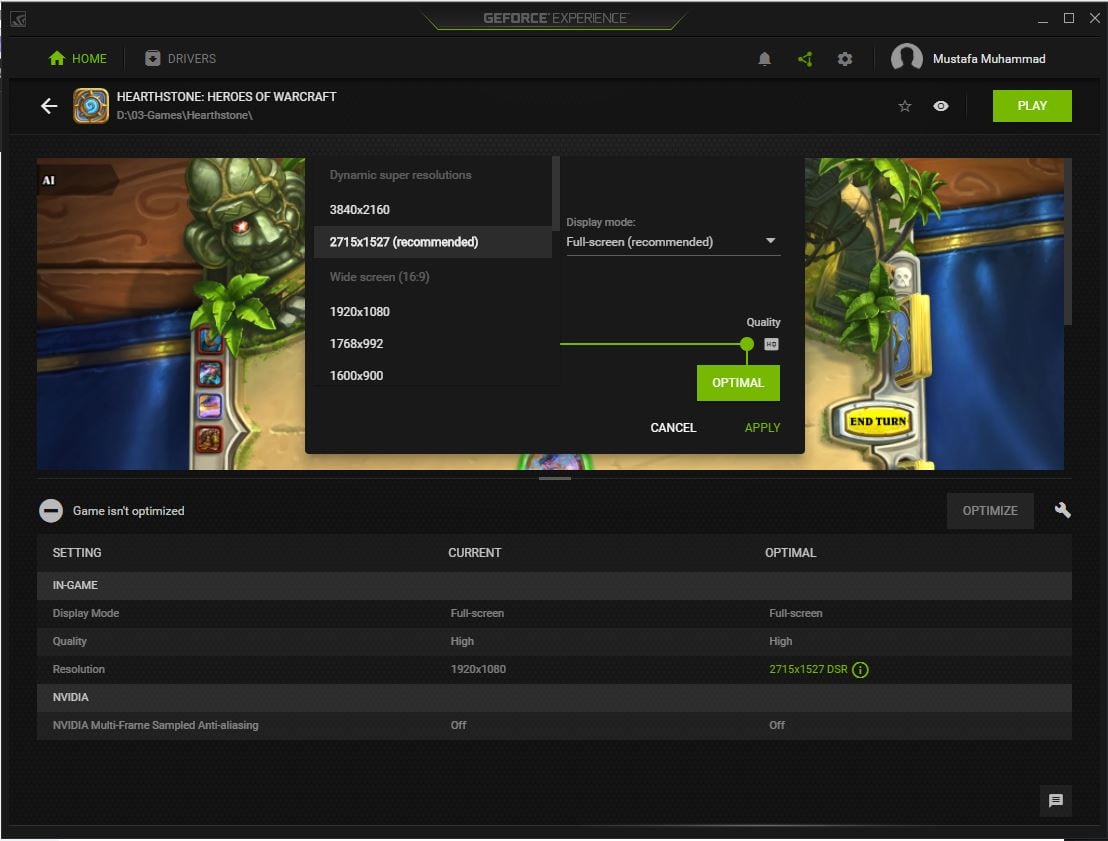The image size is (1108, 841).
Task: Click the Hearthstone game icon
Action: click(91, 106)
